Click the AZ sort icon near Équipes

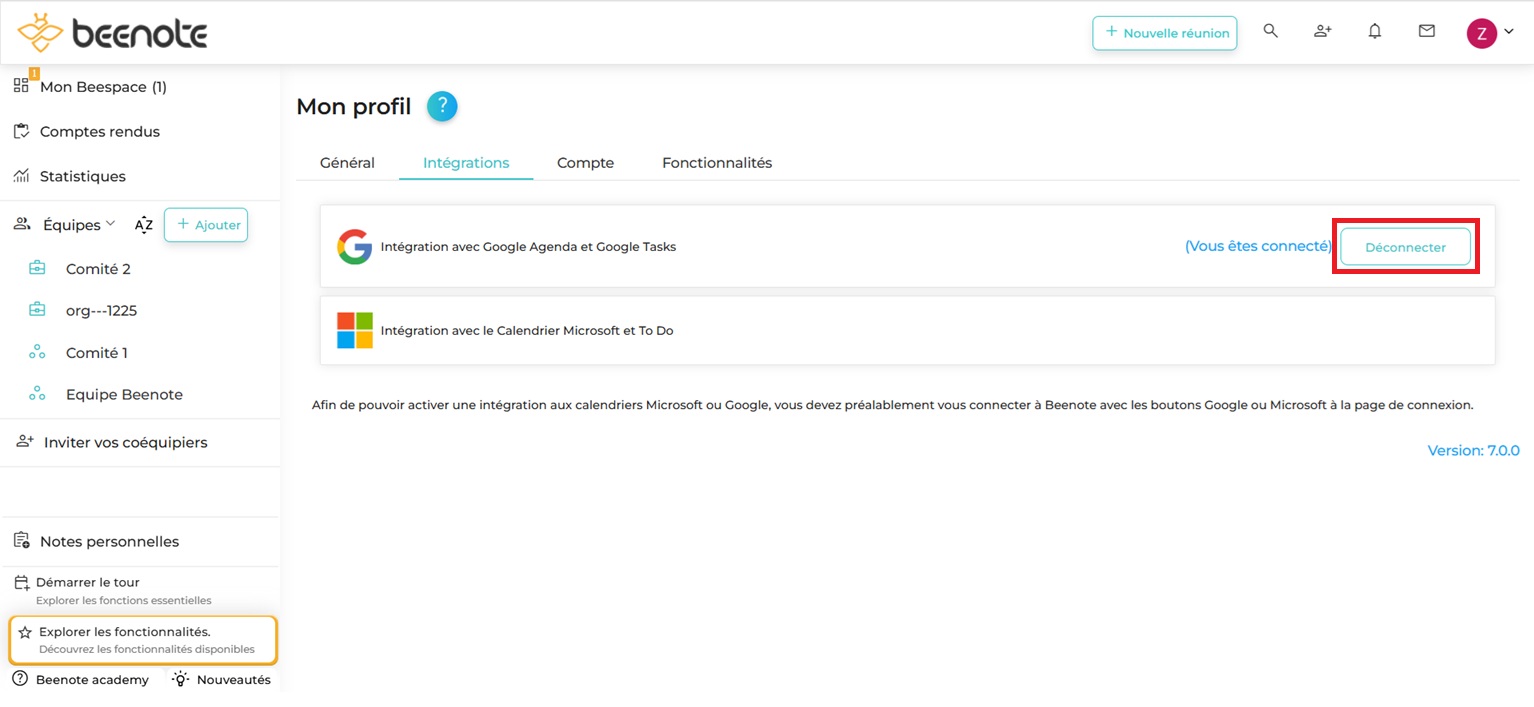point(143,225)
